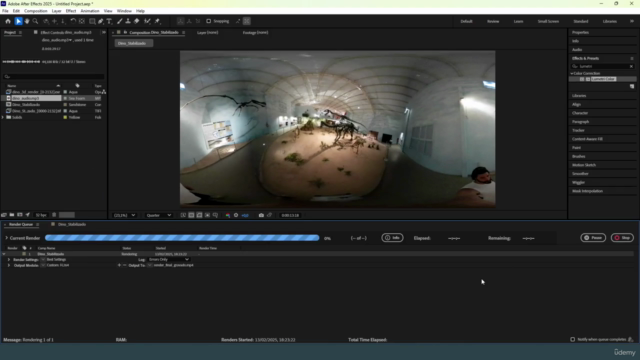Screen dimensions: 640x360
Task: Click the Sea Foam label swatch for dino_audio.mp3
Action: tap(65, 98)
